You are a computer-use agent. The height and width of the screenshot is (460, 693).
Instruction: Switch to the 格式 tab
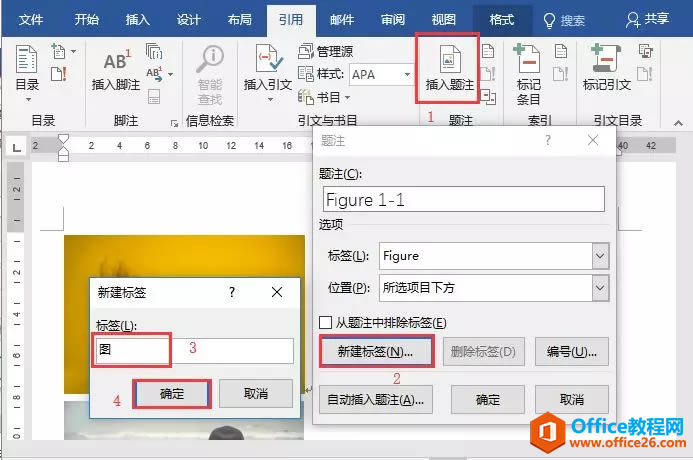click(502, 19)
